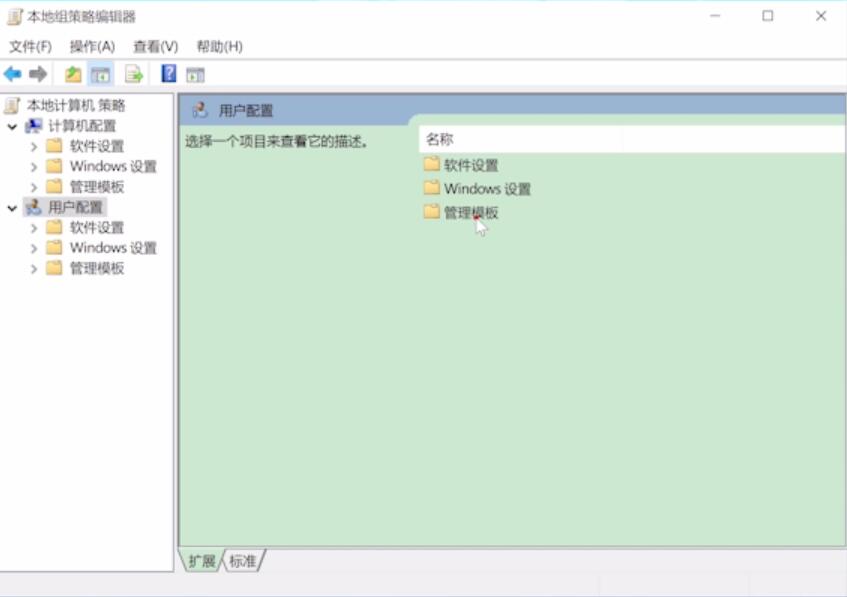Select 计算机配置 label in tree

click(82, 126)
